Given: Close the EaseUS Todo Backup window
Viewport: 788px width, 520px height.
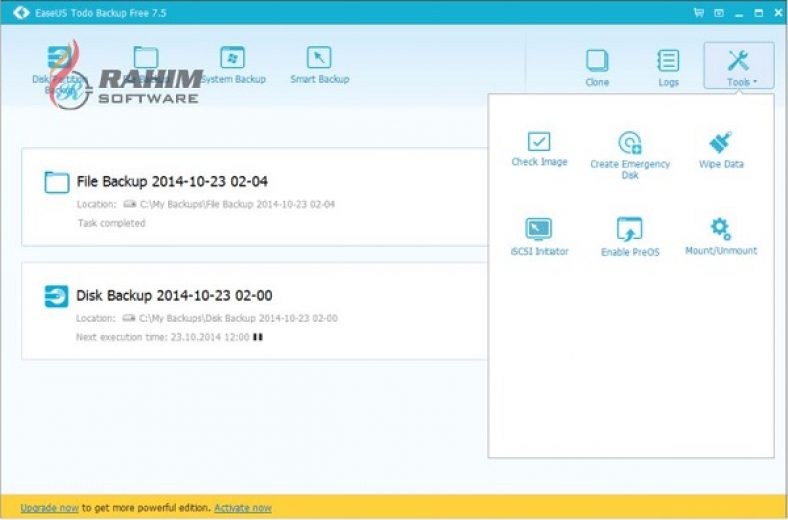Looking at the screenshot, I should pos(777,13).
